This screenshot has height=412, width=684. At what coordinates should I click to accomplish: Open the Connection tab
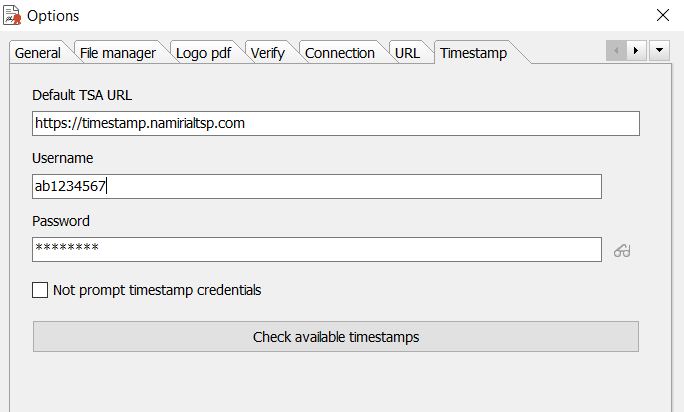pyautogui.click(x=339, y=53)
